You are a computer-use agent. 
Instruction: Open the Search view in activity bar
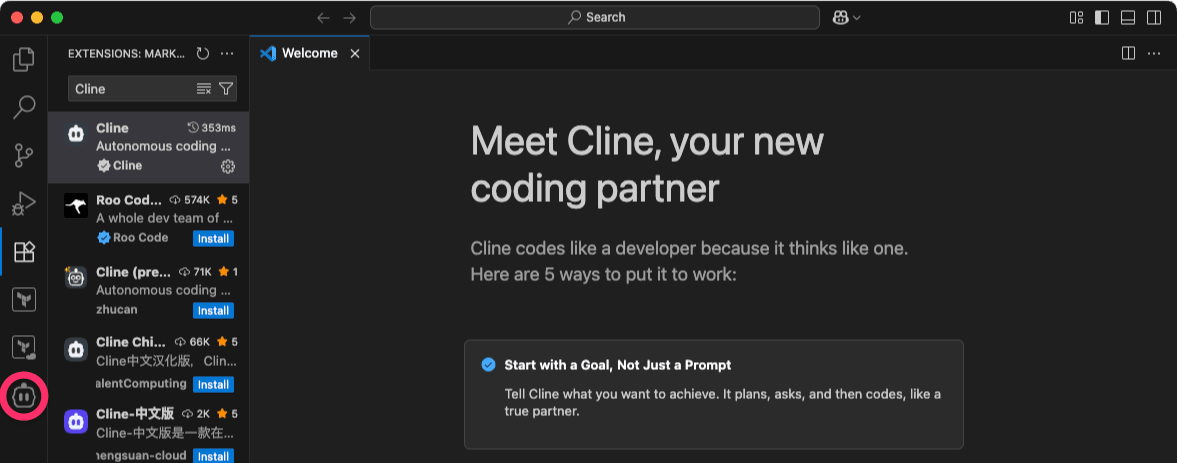(x=24, y=108)
